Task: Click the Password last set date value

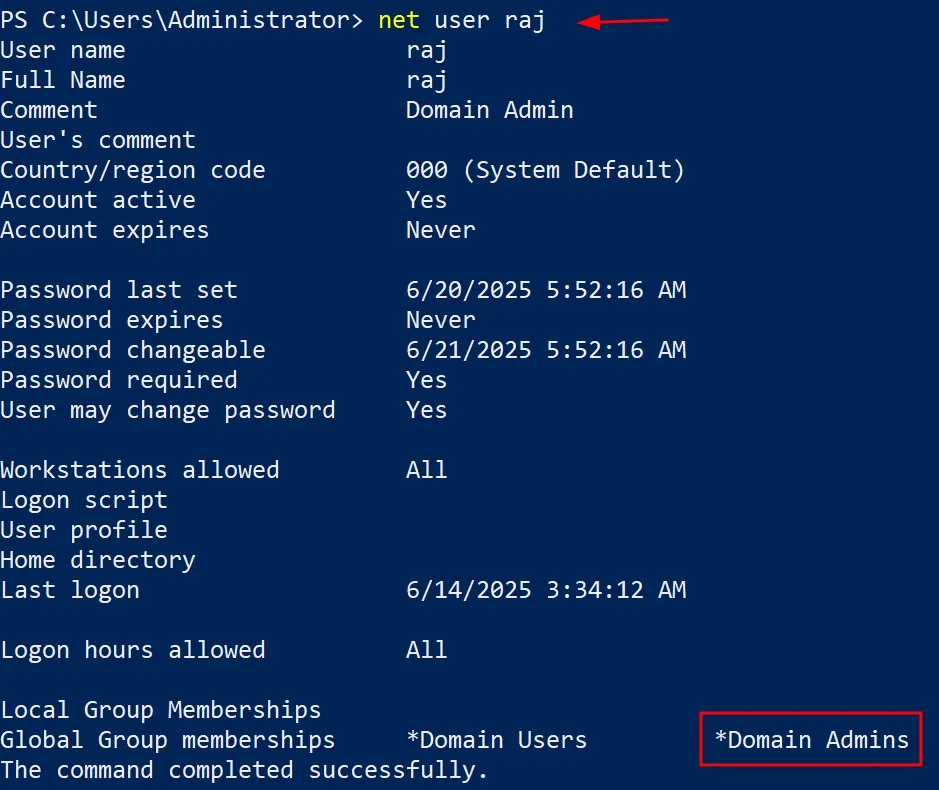Action: click(545, 290)
